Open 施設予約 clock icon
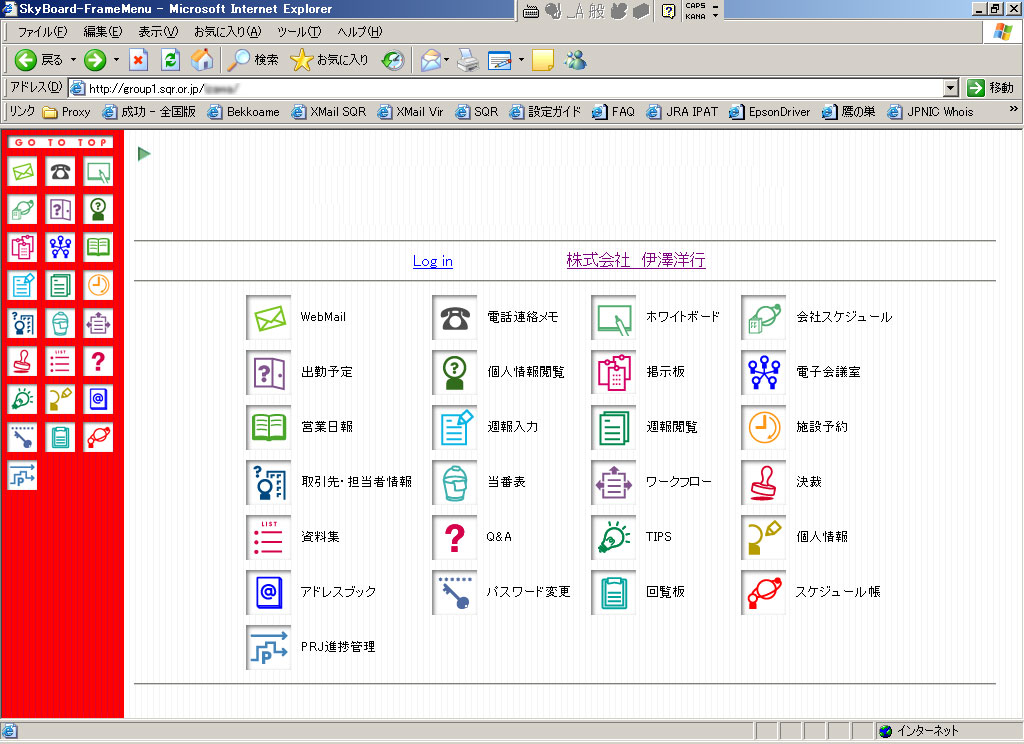The height and width of the screenshot is (744, 1024). pyautogui.click(x=763, y=427)
